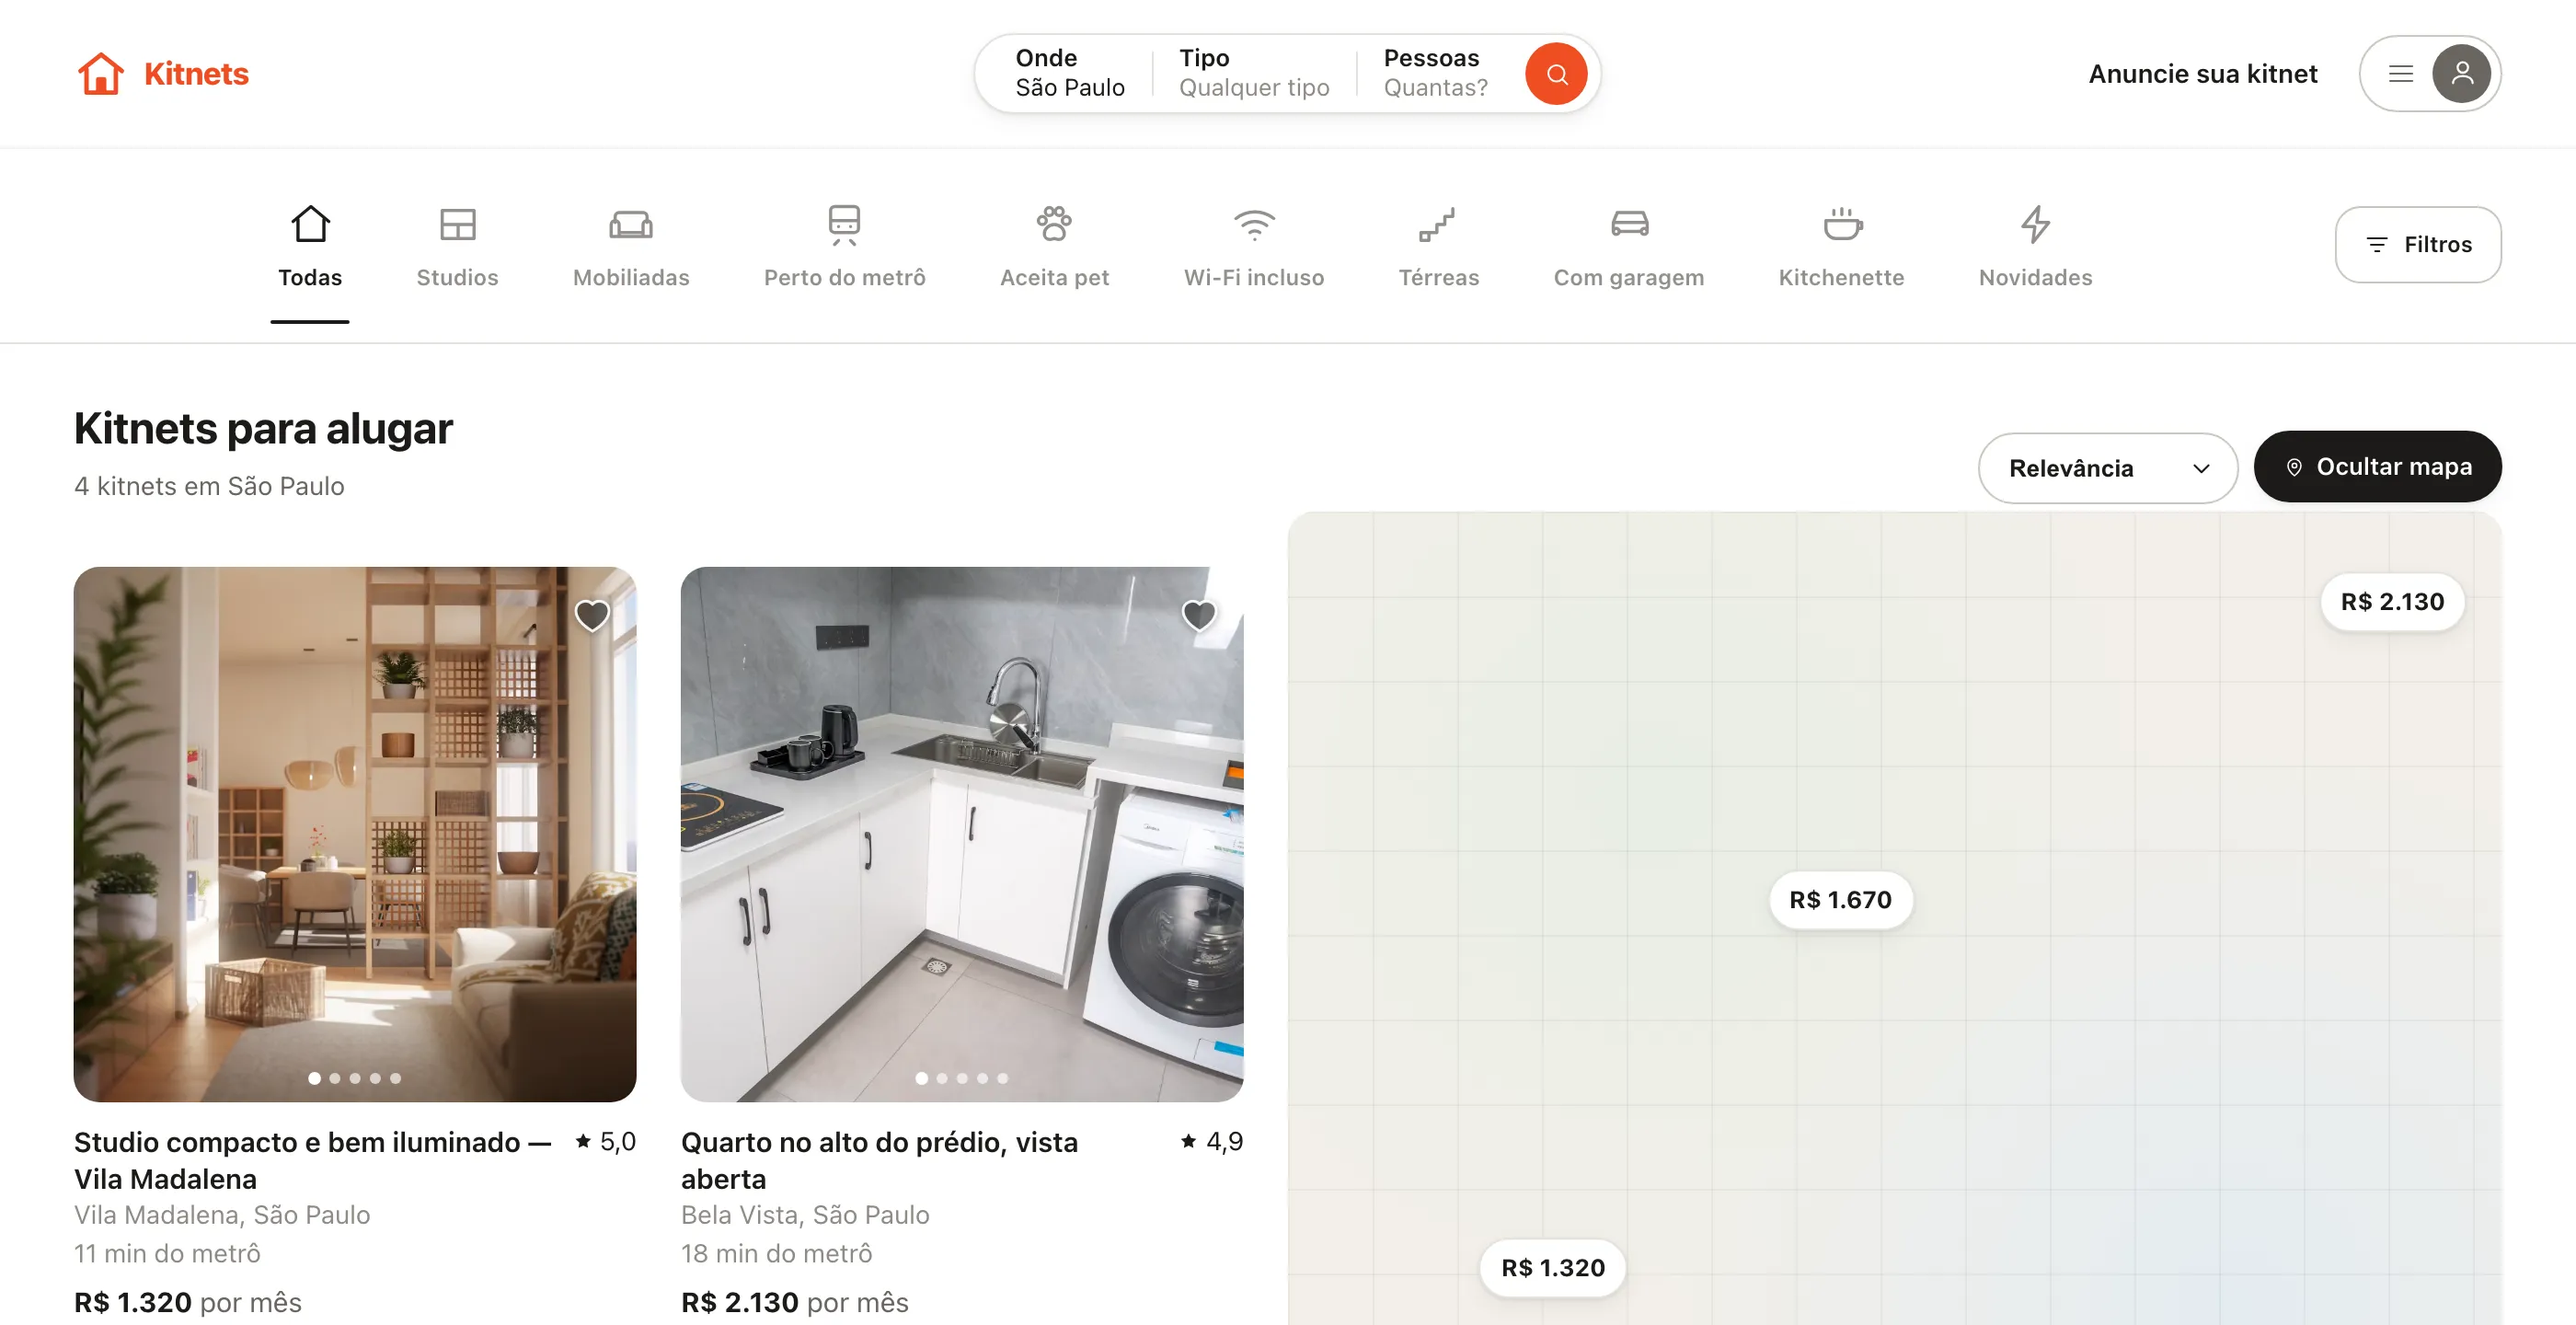Click the Kitnets house logo icon
The height and width of the screenshot is (1325, 2576).
coord(101,73)
